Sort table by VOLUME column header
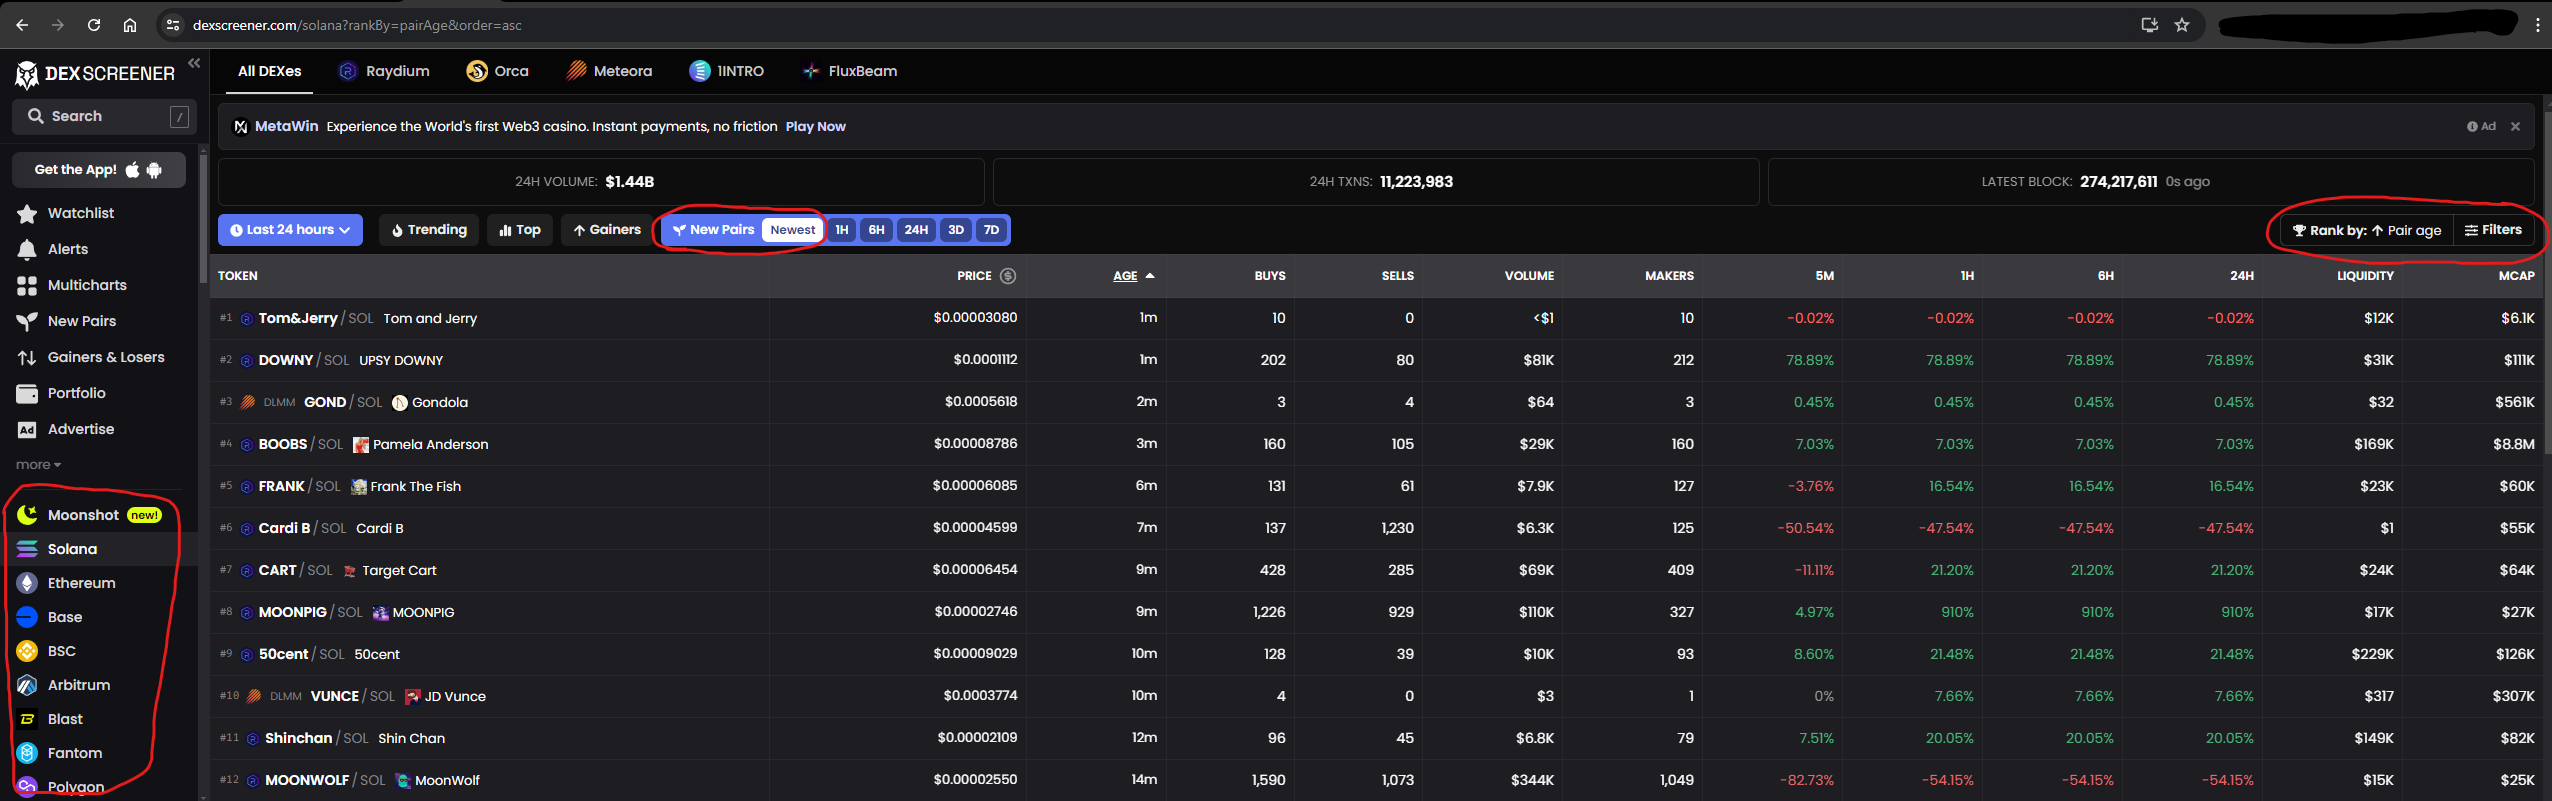Screen dimensions: 2552x801 pyautogui.click(x=1529, y=276)
